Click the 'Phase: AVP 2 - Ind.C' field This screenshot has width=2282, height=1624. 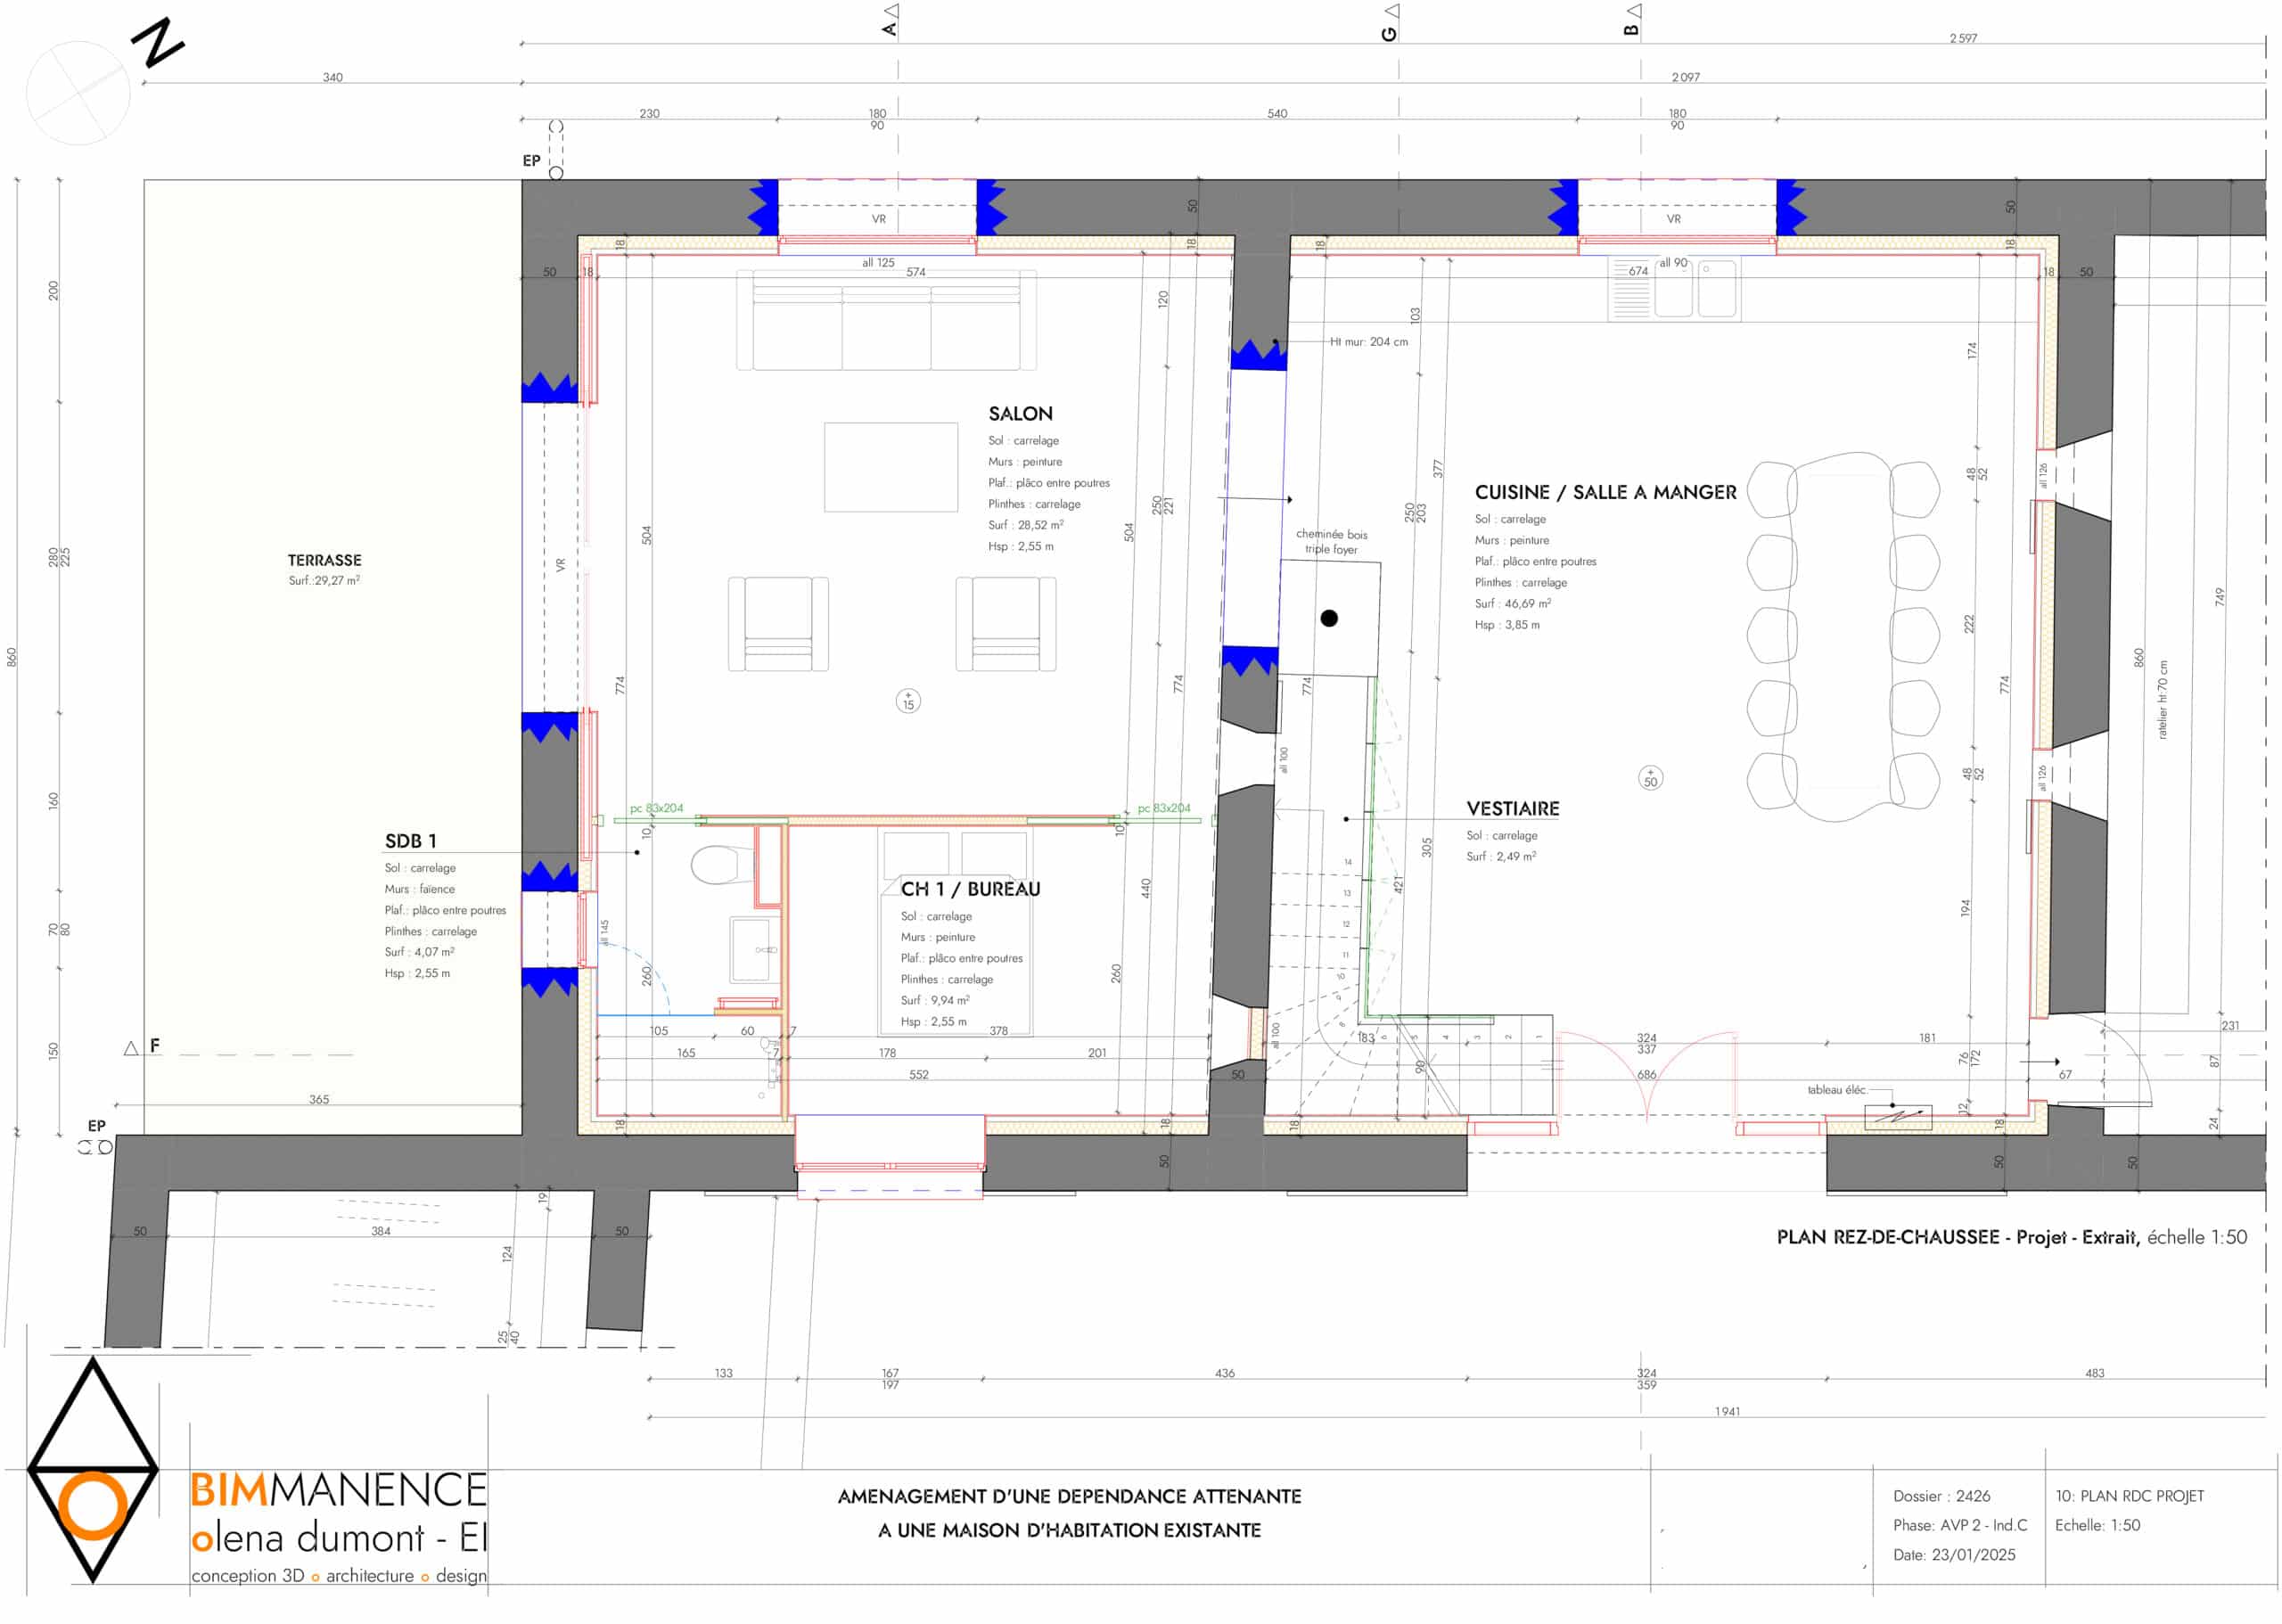[1959, 1525]
